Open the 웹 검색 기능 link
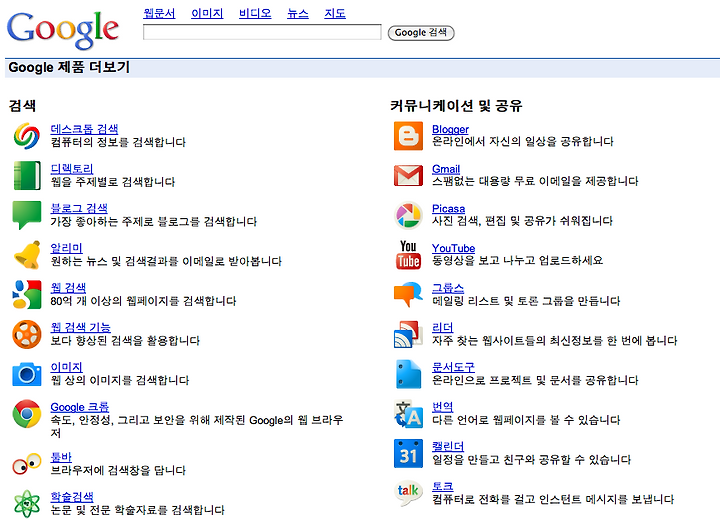This screenshot has height=520, width=720. tap(80, 327)
